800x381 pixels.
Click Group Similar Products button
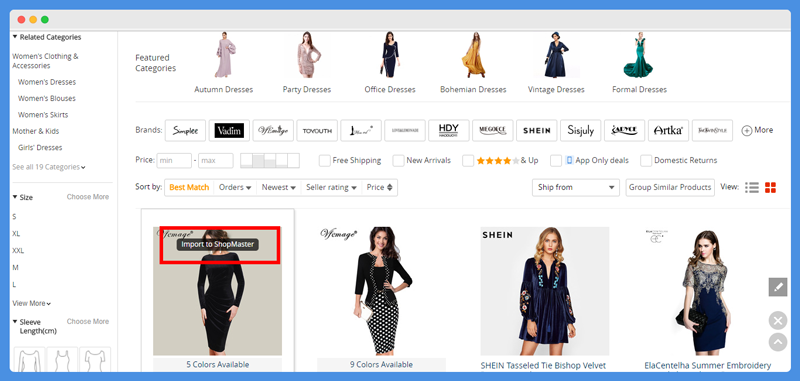point(670,187)
